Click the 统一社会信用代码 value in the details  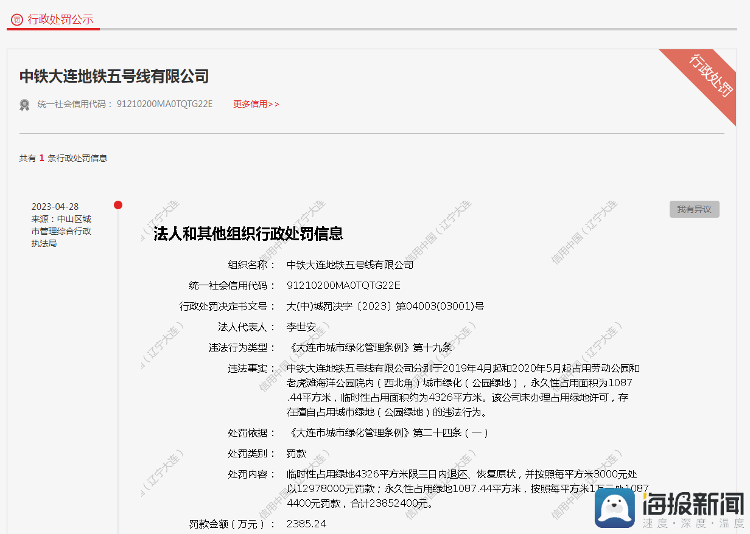tap(343, 286)
